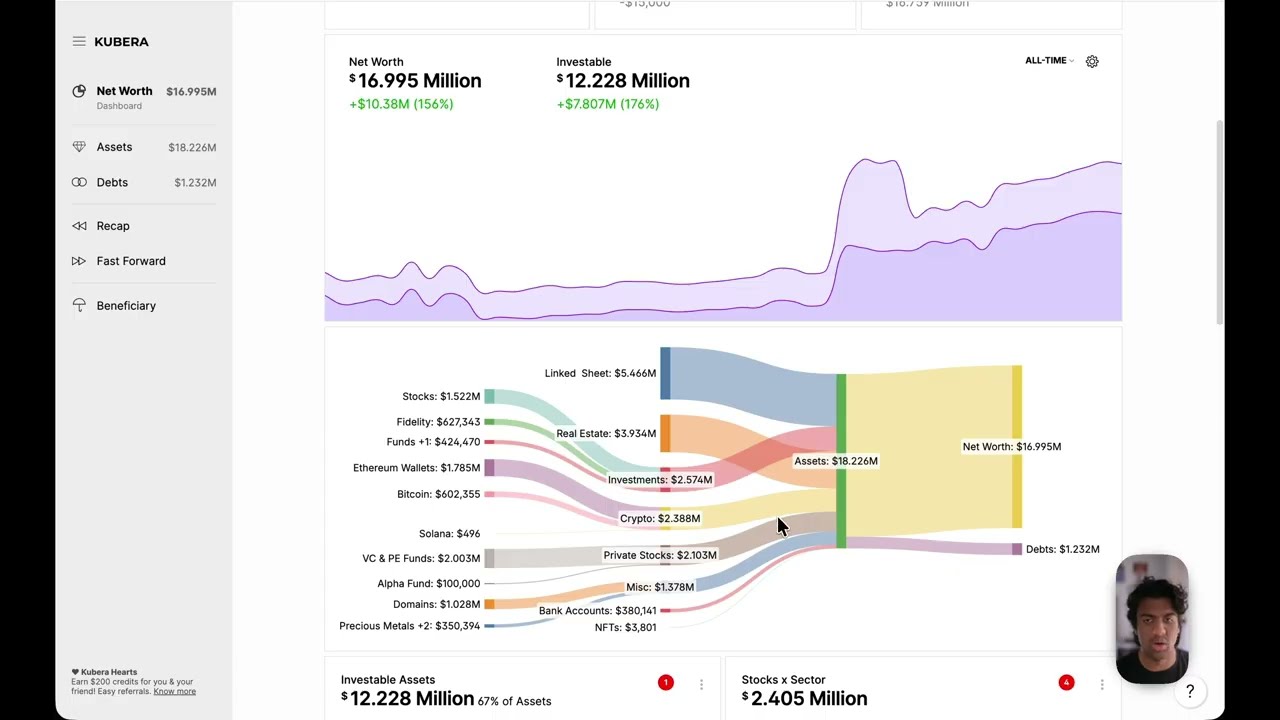1280x720 pixels.
Task: Click the KUBERA logo text
Action: click(121, 42)
